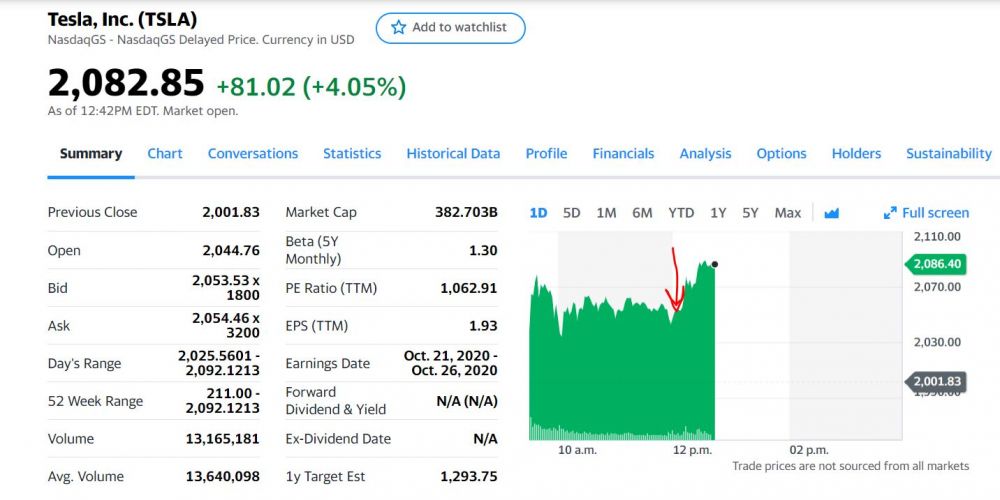Set chart range to YTD
Screen dimensions: 1000x500
681,213
